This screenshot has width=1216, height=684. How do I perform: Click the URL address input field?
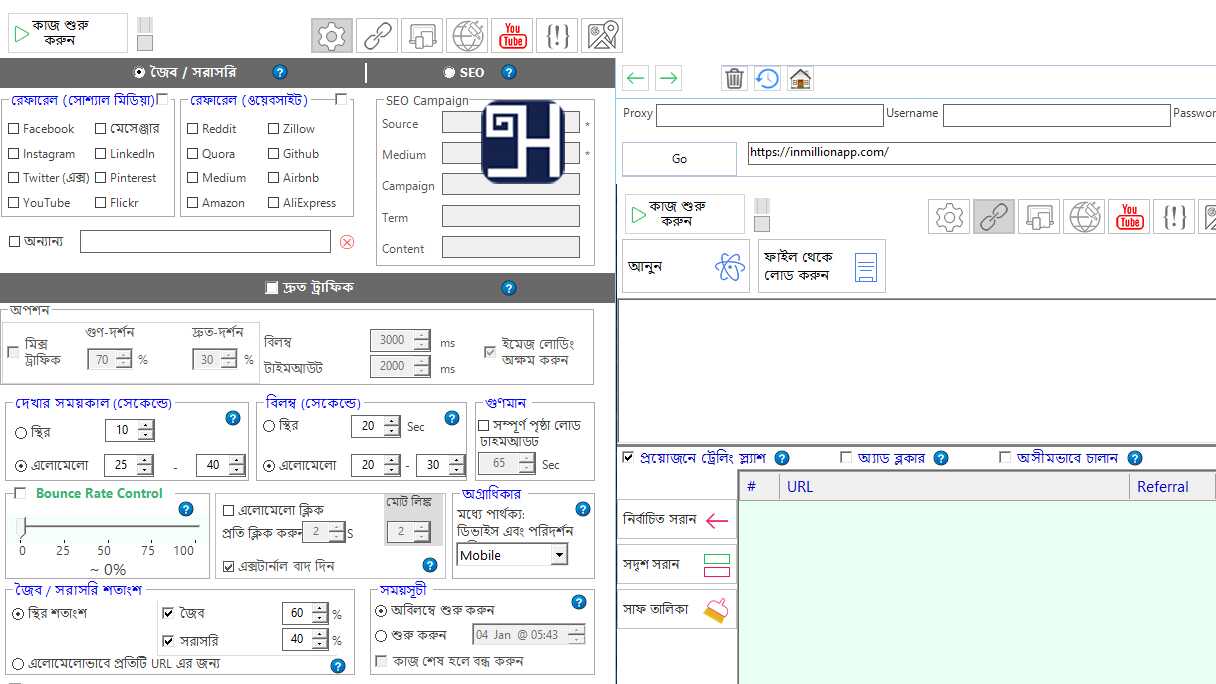tap(980, 153)
